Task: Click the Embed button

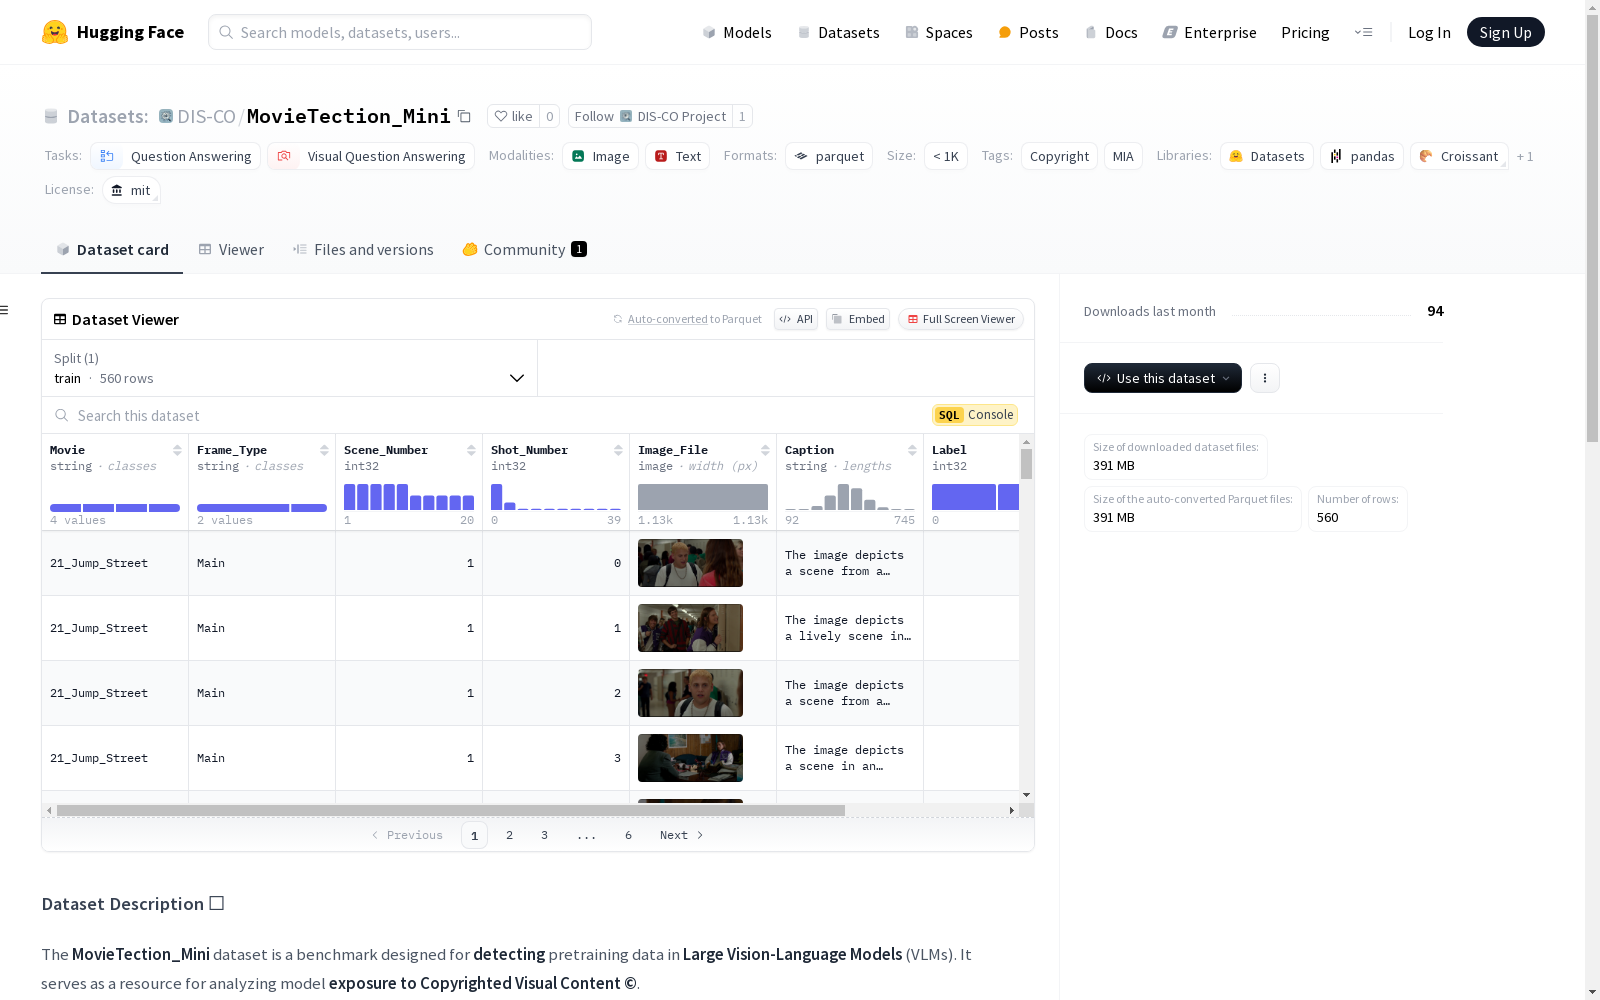Action: point(858,319)
